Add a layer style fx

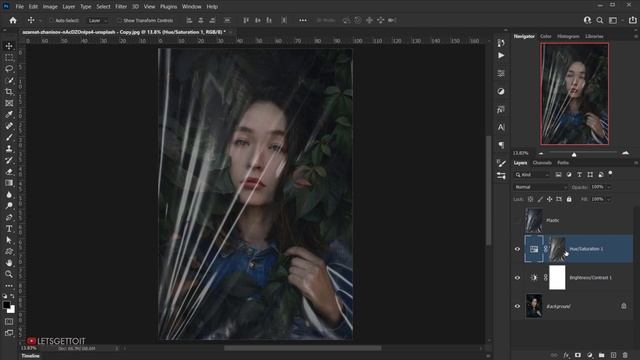point(566,355)
